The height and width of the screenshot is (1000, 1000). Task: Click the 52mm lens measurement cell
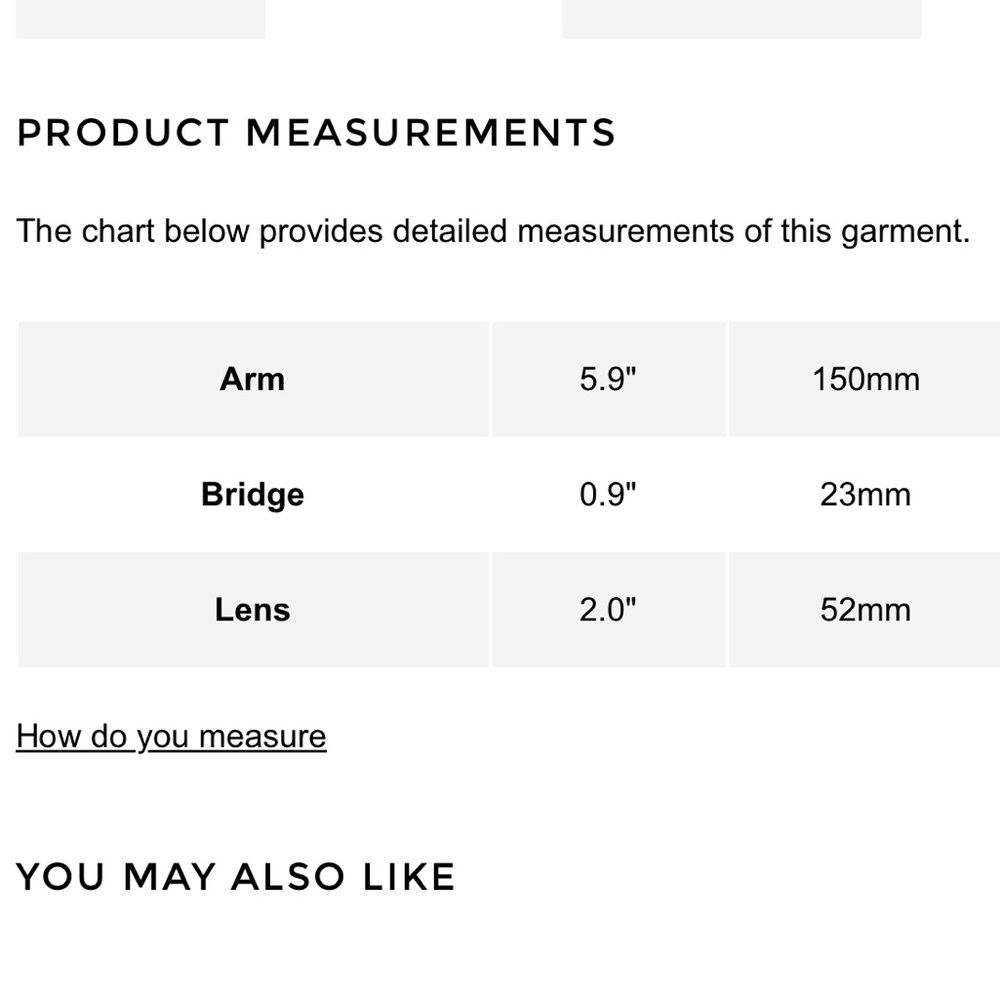point(865,610)
